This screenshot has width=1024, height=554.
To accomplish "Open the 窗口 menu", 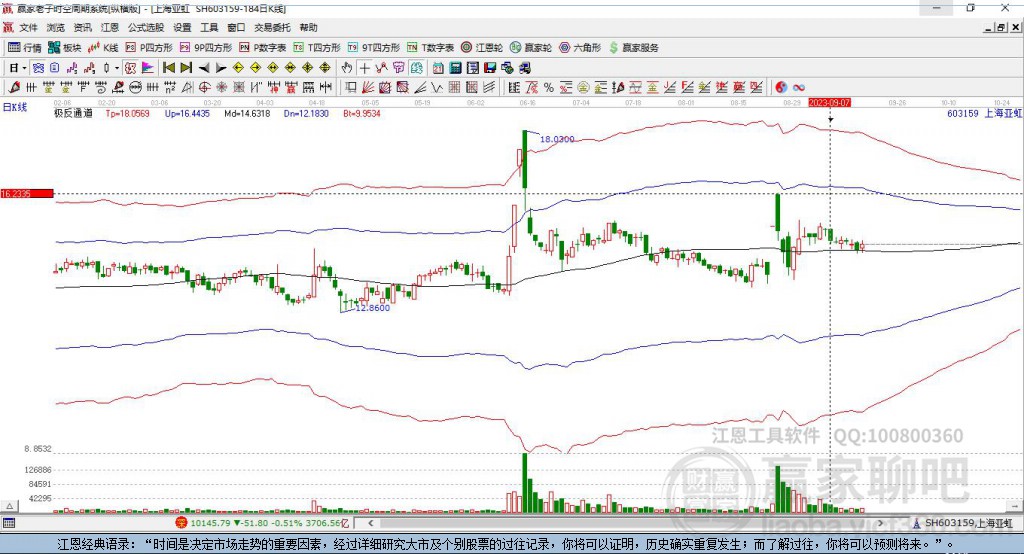I will pos(236,27).
